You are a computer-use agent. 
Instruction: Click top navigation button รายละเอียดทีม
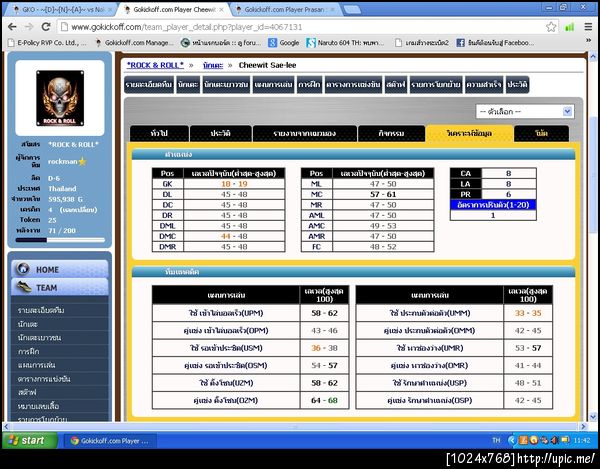pos(149,85)
